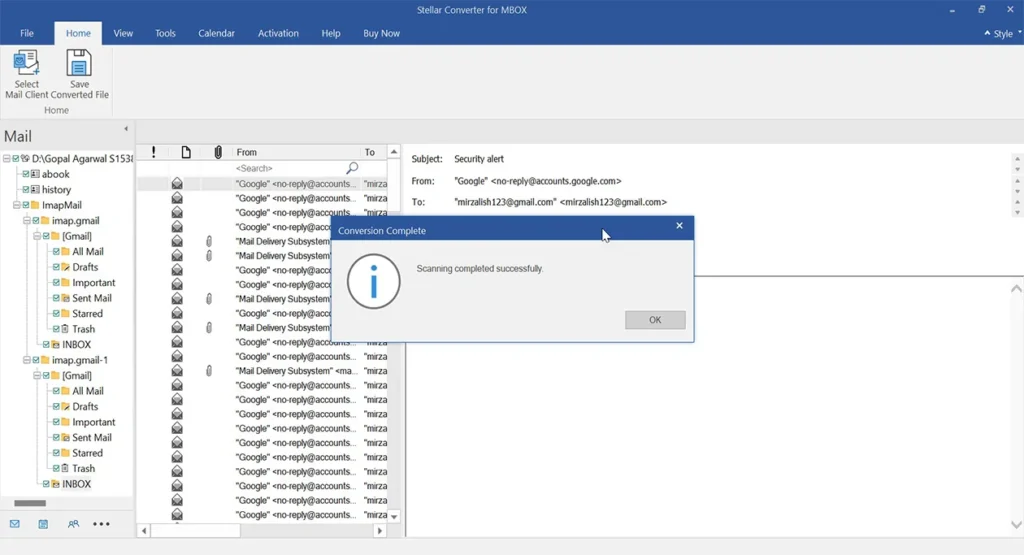The image size is (1024, 555).
Task: Toggle checkbox for imap.gmail-1
Action: pyautogui.click(x=36, y=360)
